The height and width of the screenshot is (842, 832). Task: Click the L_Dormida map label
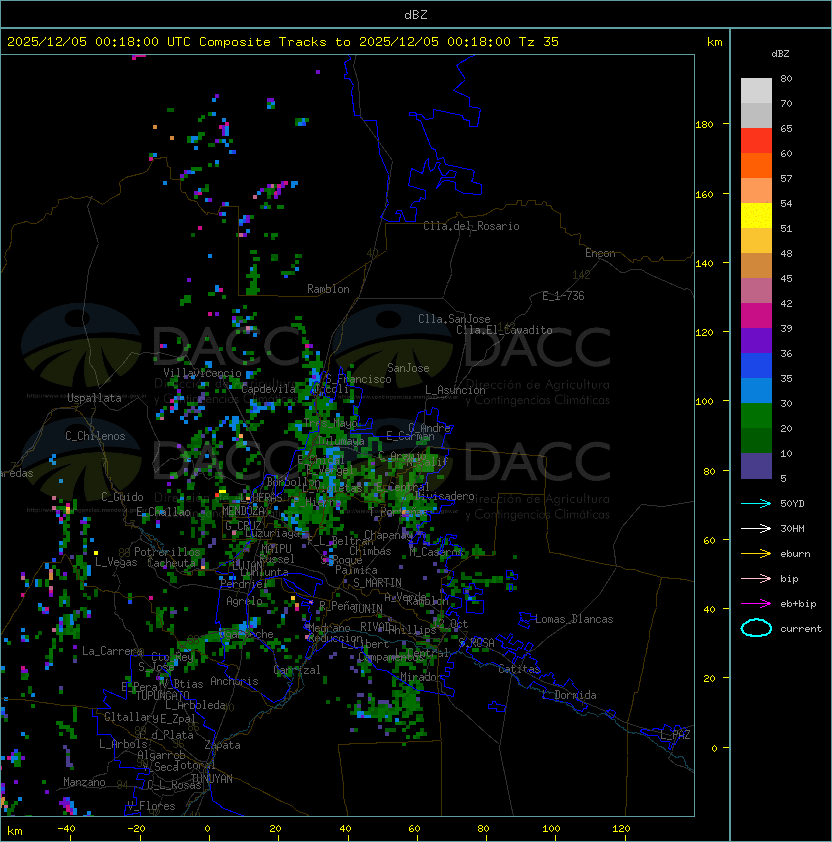point(569,695)
